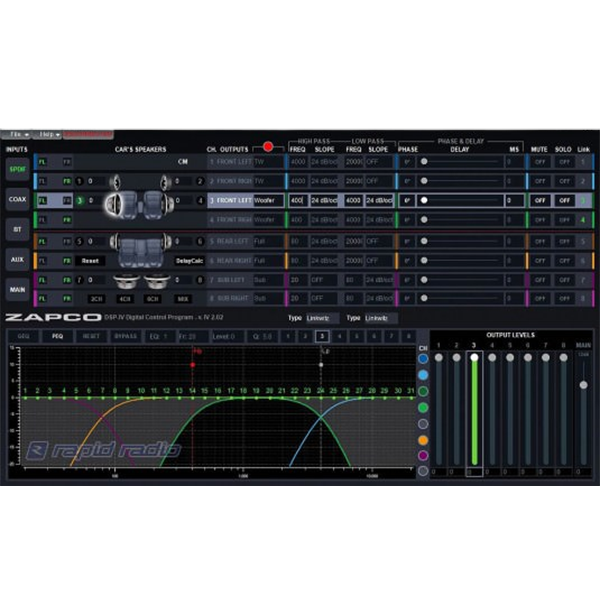The height and width of the screenshot is (600, 600).
Task: Select the front right woofer speaker icon
Action: 168,203
